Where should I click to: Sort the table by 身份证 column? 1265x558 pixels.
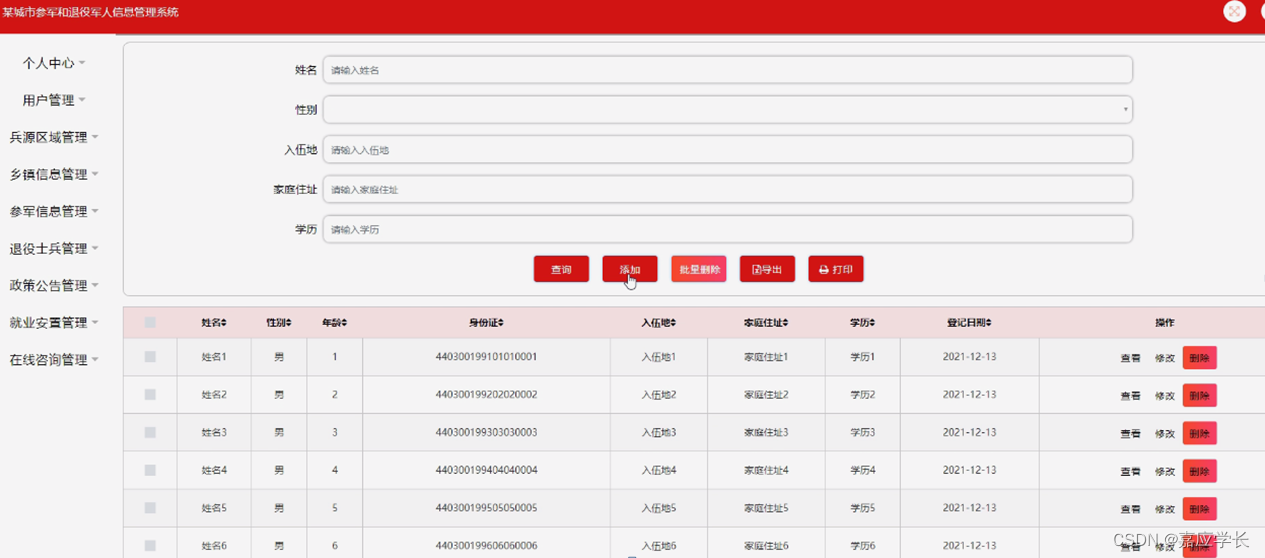coord(486,323)
